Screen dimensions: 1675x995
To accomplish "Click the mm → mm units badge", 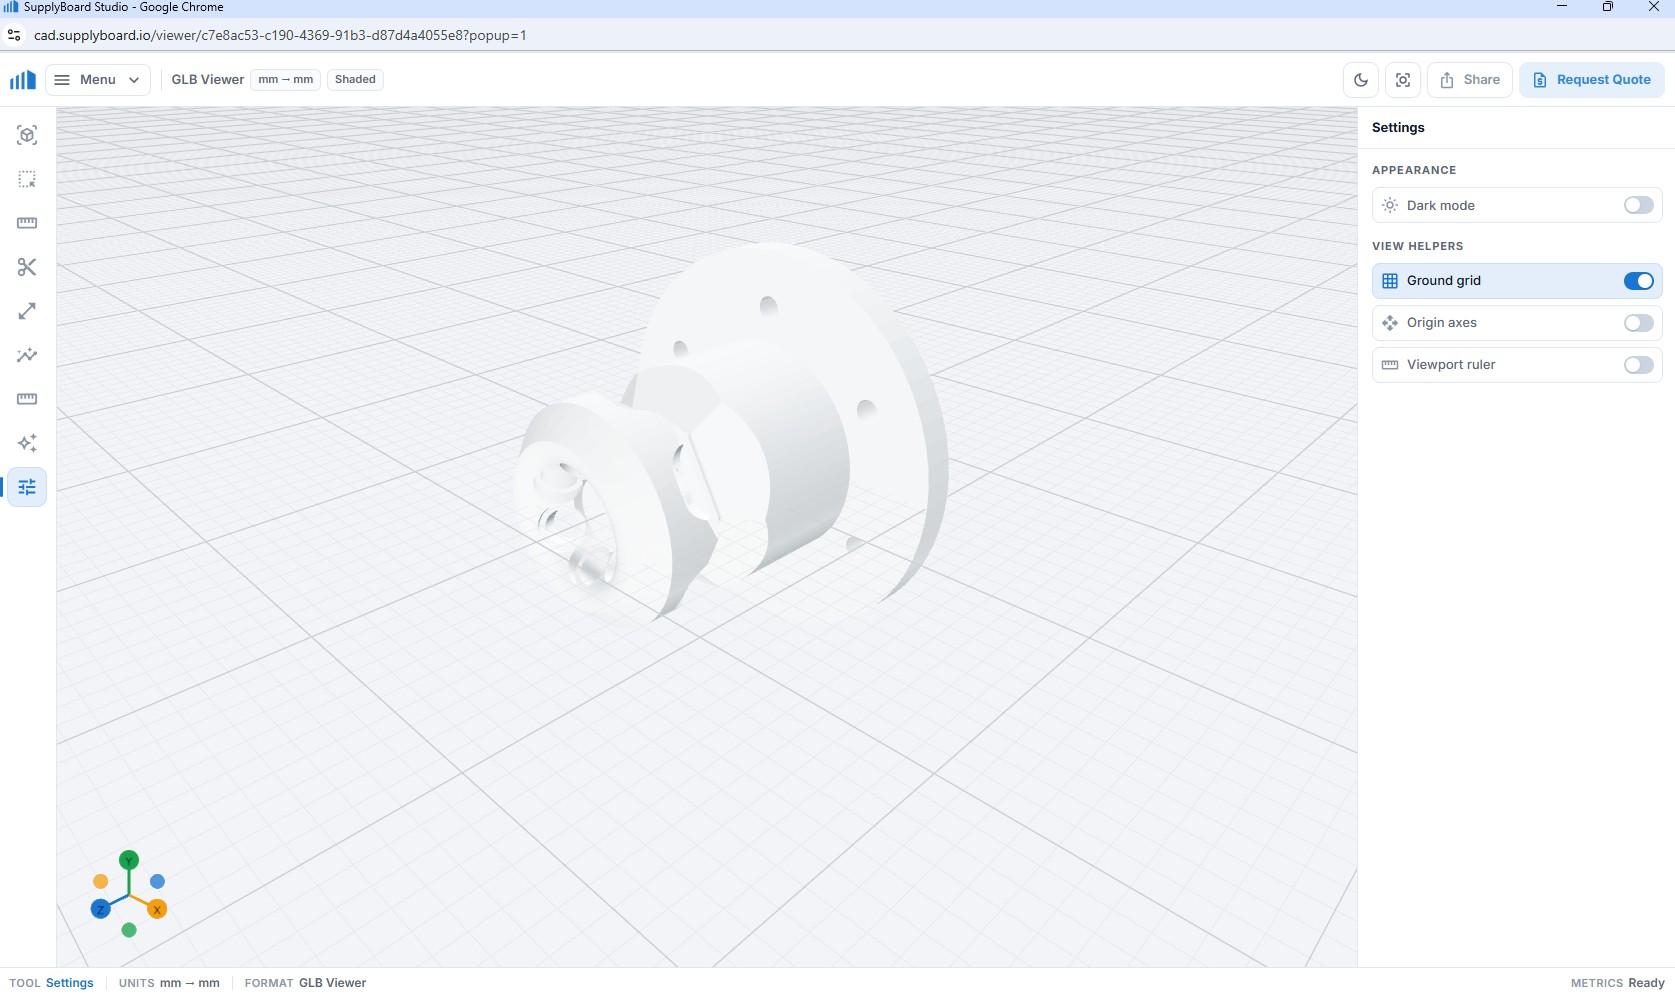I will coord(285,80).
